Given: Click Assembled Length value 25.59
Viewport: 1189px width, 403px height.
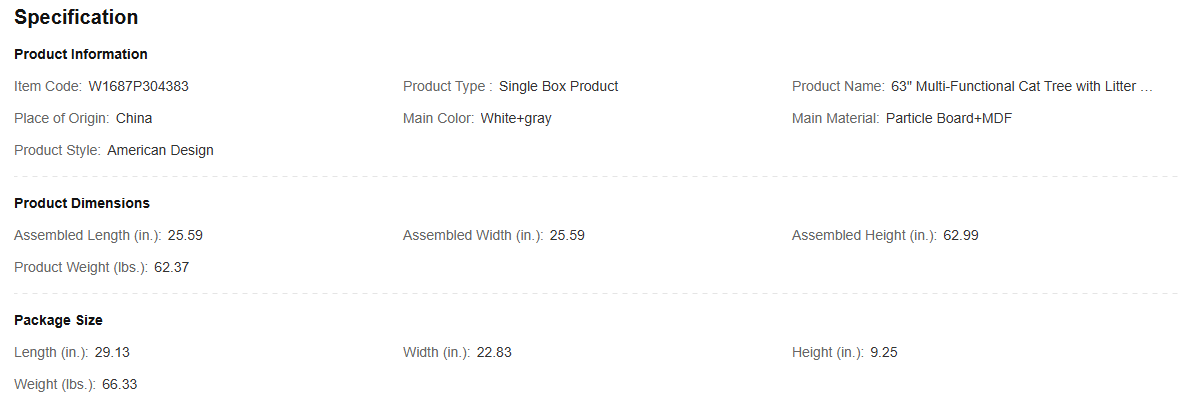Looking at the screenshot, I should pos(186,235).
